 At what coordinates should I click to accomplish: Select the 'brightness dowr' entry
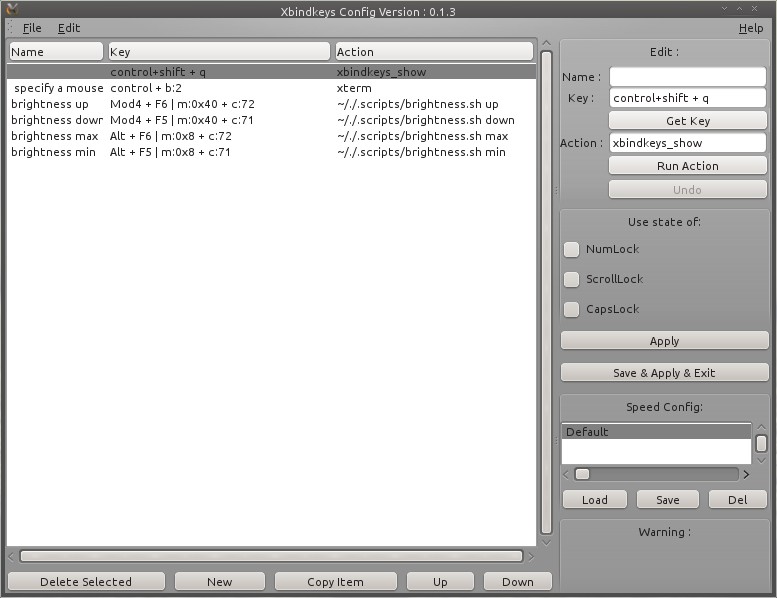point(271,120)
